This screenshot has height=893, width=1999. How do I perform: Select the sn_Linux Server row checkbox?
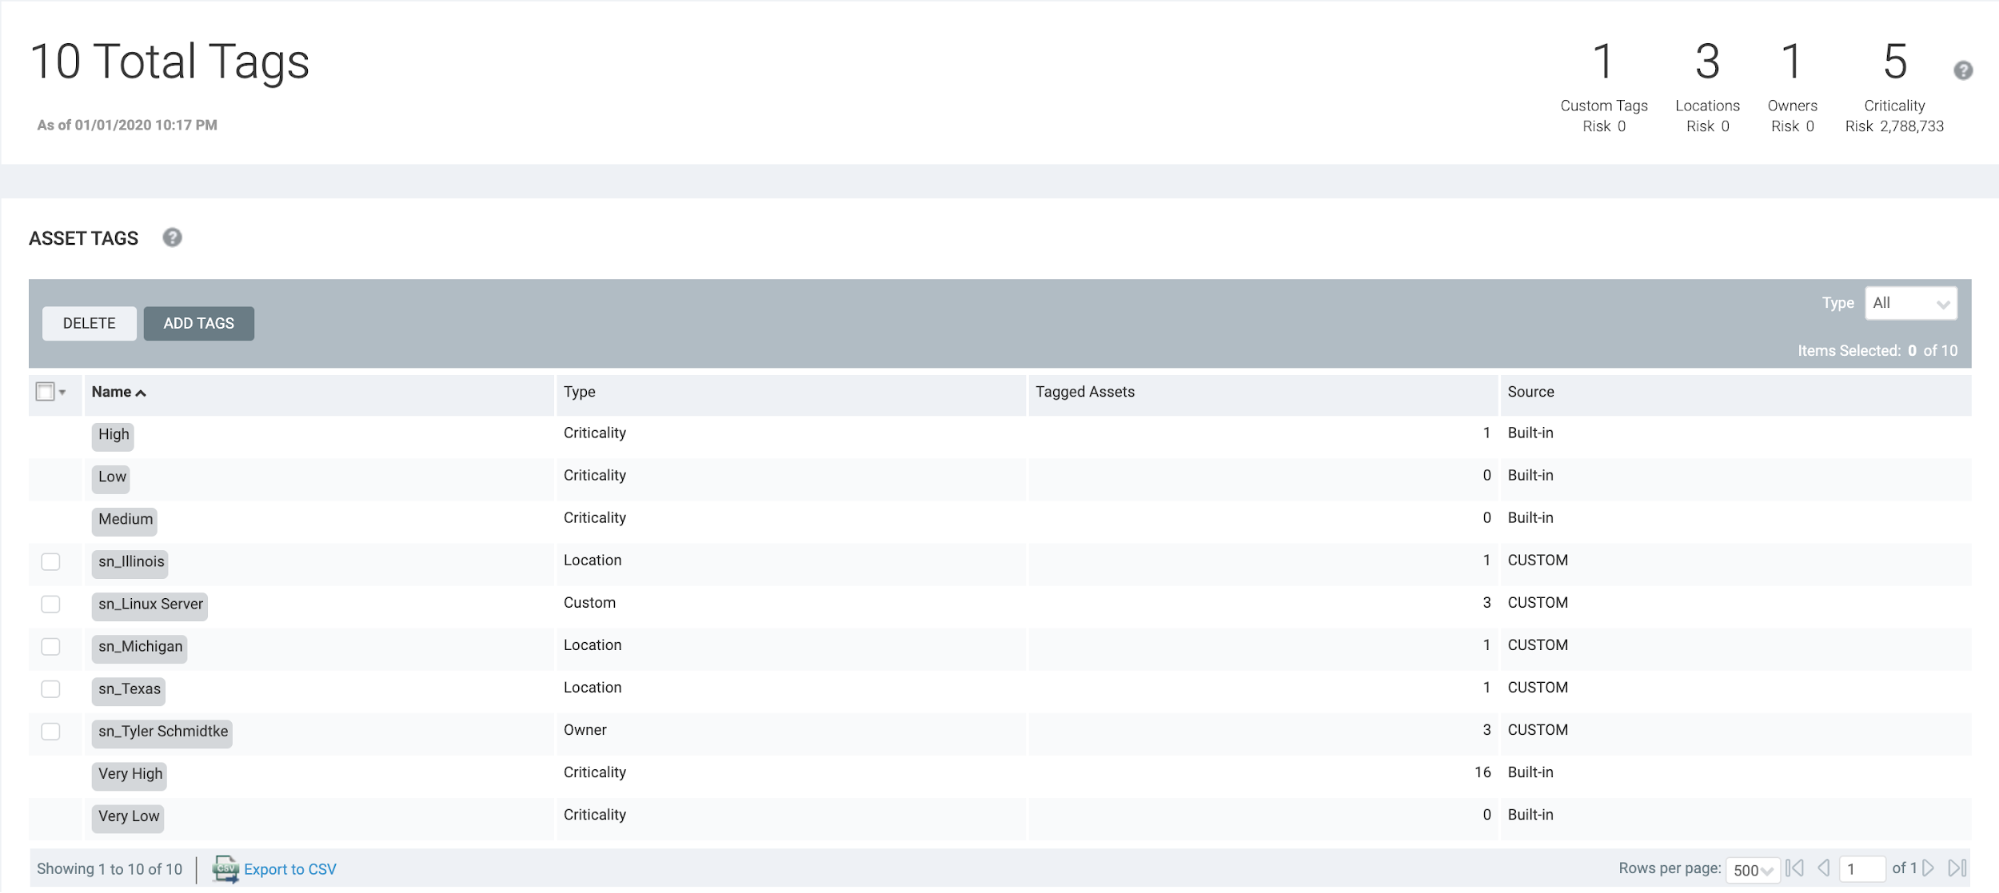51,604
